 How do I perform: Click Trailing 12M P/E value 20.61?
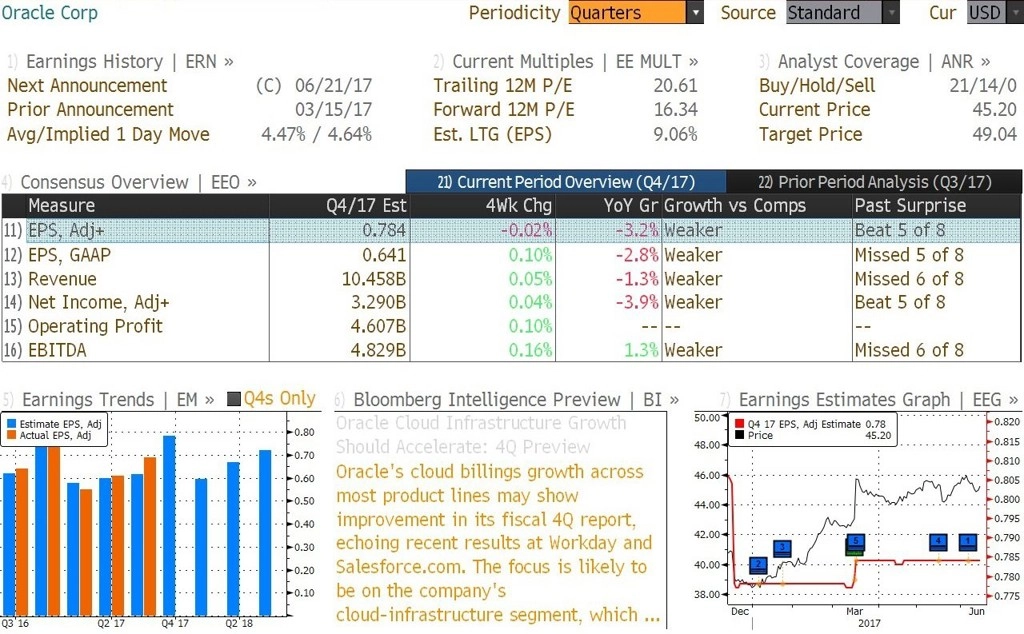pos(675,86)
